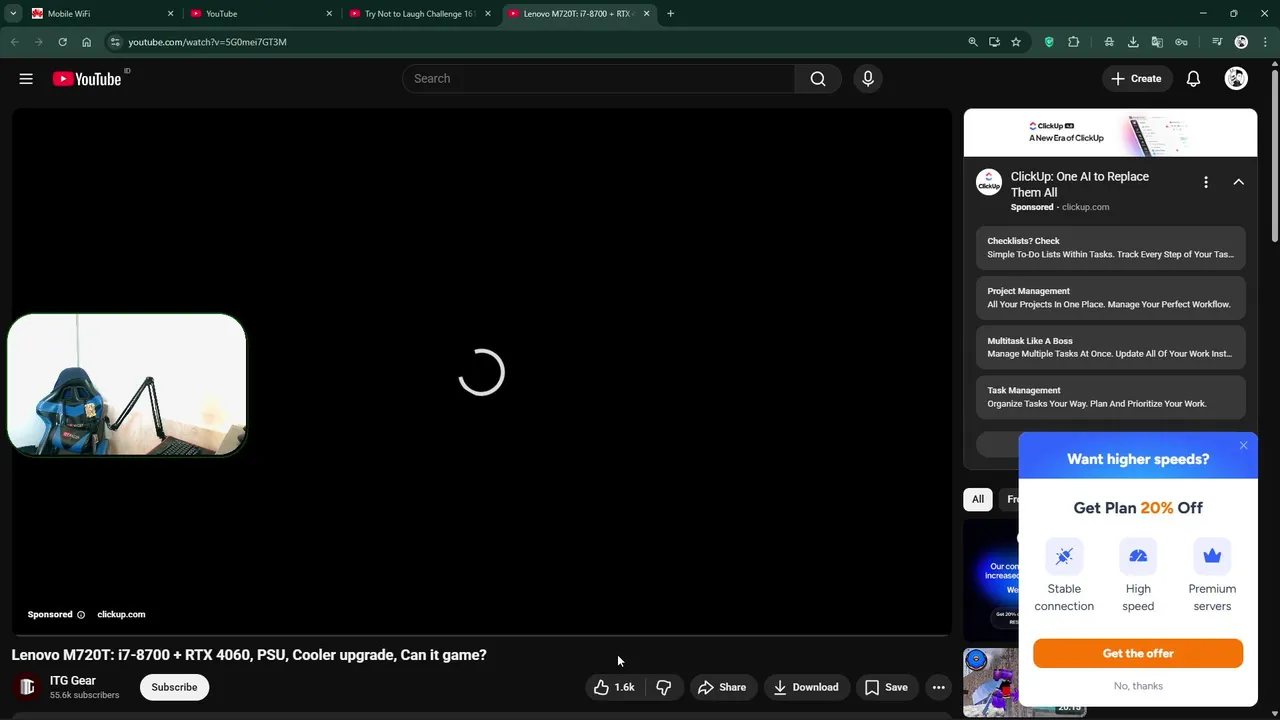1280x720 pixels.
Task: Open more actions ellipsis below the video
Action: [x=938, y=687]
